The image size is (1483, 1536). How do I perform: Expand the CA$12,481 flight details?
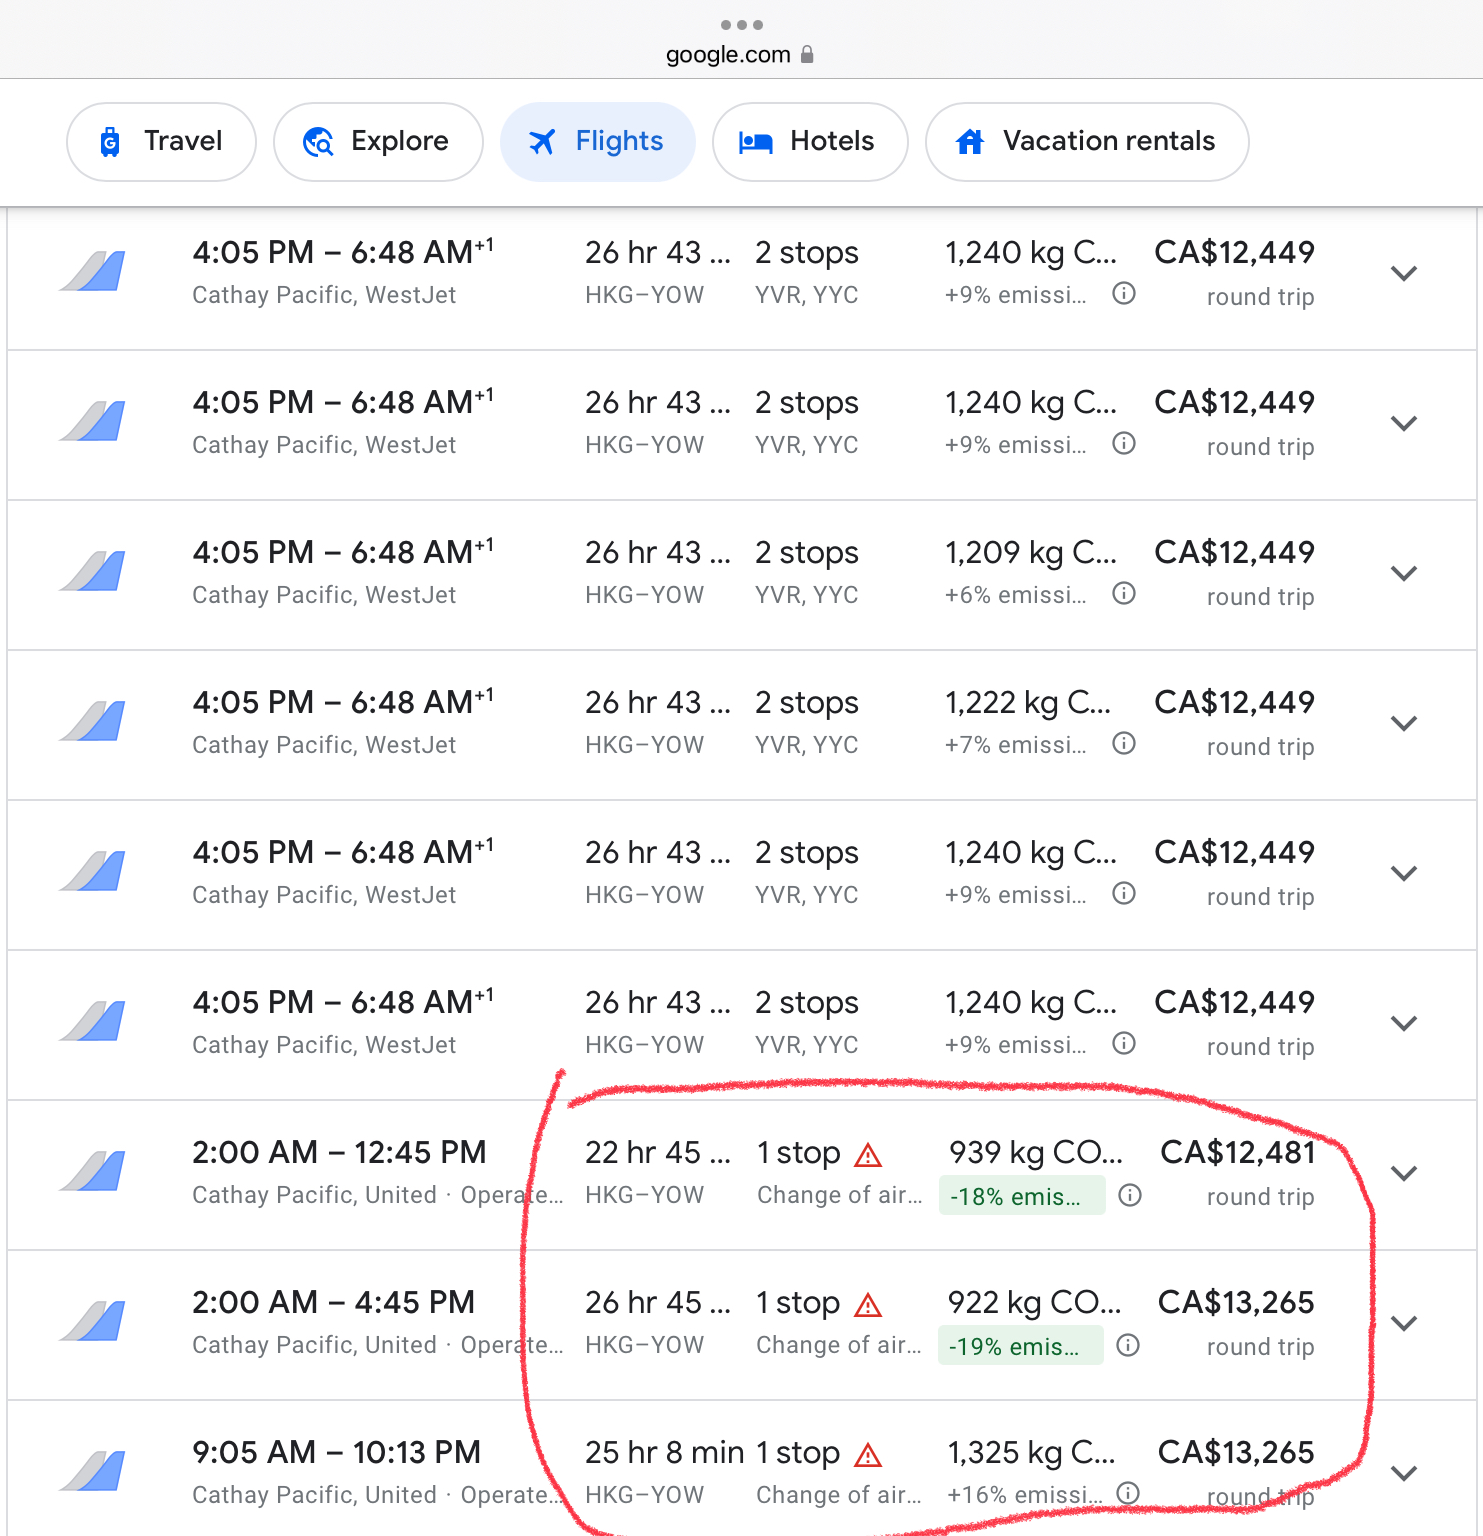coord(1404,1173)
